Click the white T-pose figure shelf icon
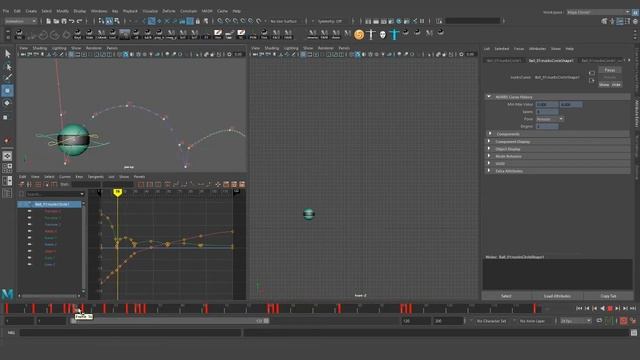Screen dimensions: 640x360 371,34
